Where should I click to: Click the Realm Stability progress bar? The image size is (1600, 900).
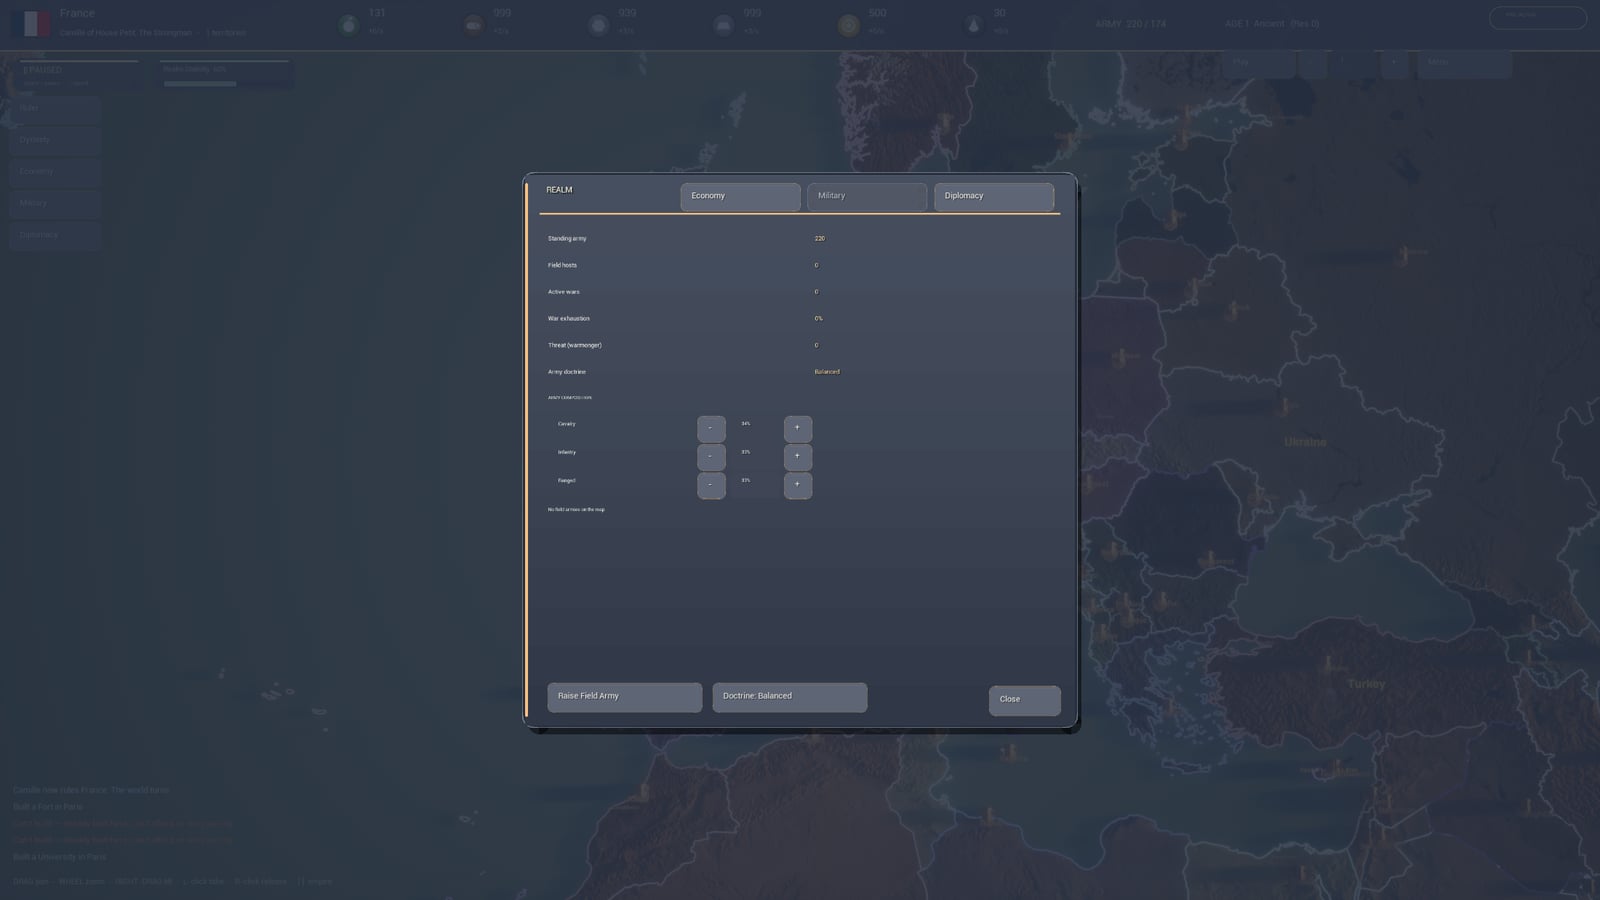tap(225, 83)
